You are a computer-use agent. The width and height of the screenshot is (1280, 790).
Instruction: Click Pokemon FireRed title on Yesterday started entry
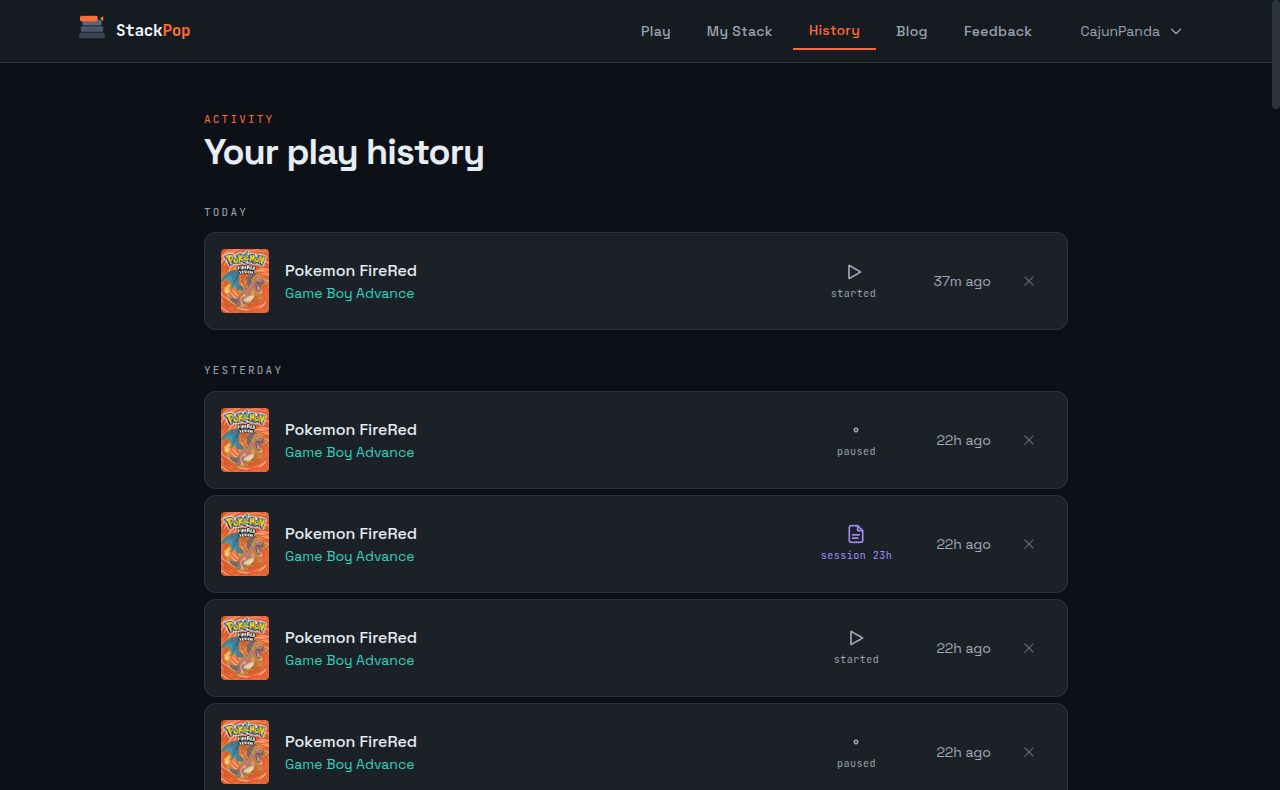click(350, 637)
